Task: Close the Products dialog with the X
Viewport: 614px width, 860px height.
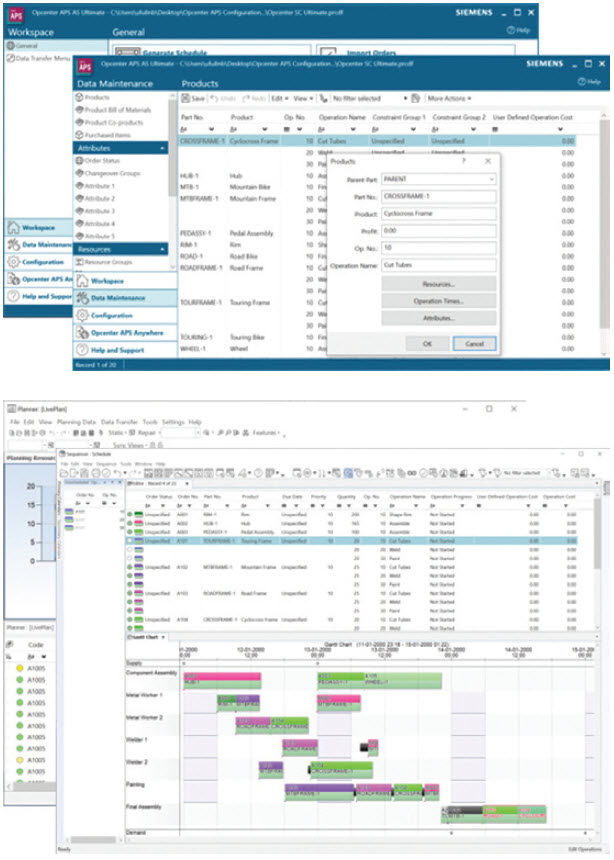Action: tap(488, 161)
